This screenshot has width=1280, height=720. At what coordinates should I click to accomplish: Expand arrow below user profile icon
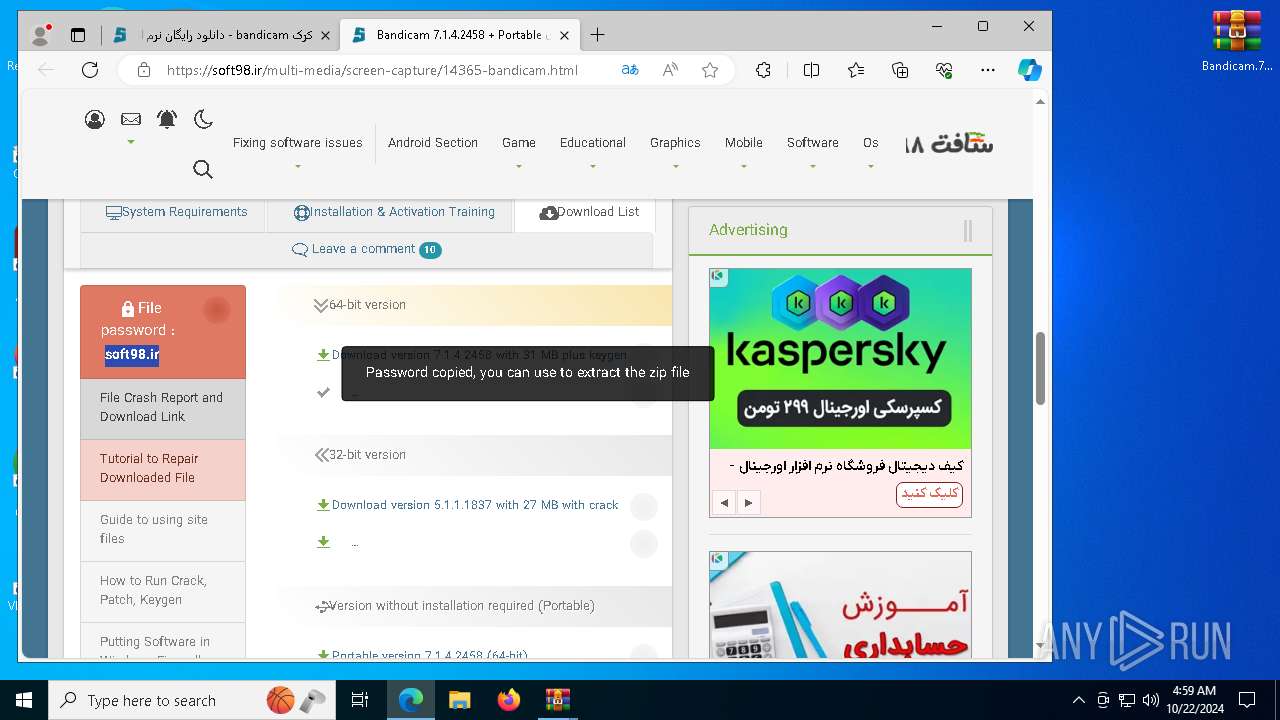pyautogui.click(x=131, y=142)
